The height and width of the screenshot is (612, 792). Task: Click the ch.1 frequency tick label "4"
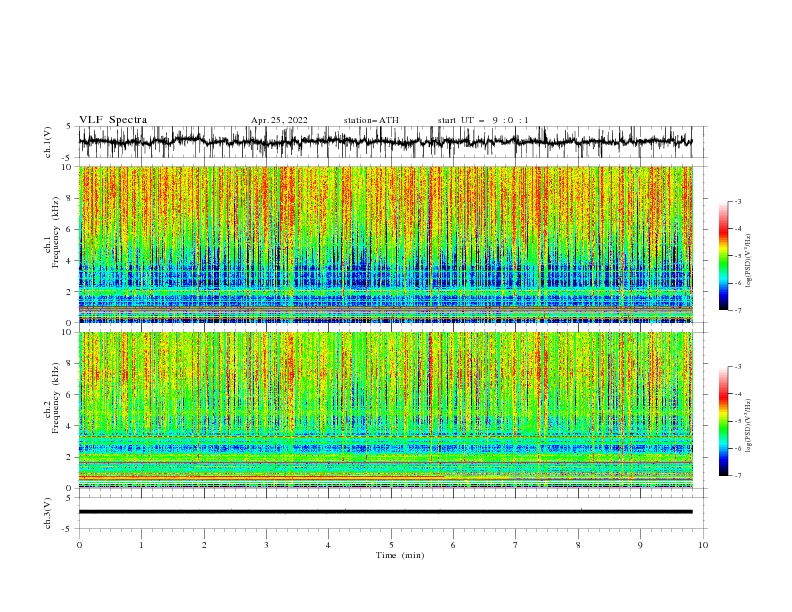[70, 261]
